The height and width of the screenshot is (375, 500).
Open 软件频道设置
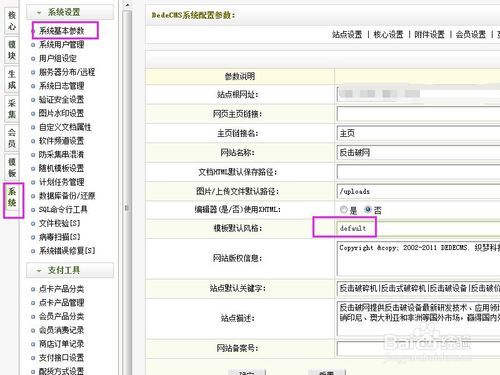[x=61, y=141]
